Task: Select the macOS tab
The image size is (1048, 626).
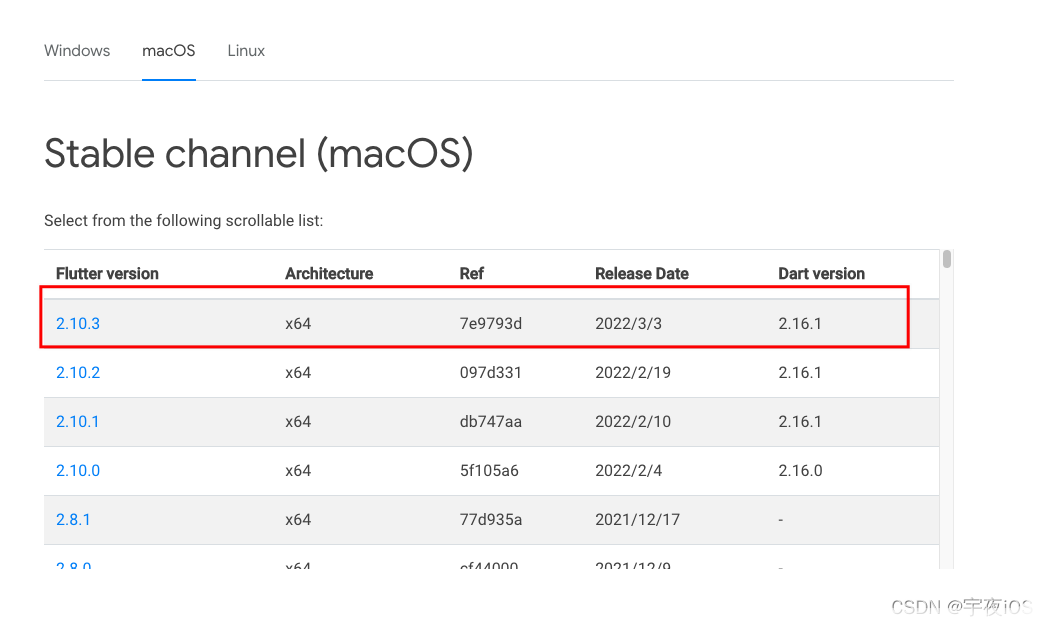Action: pyautogui.click(x=168, y=51)
